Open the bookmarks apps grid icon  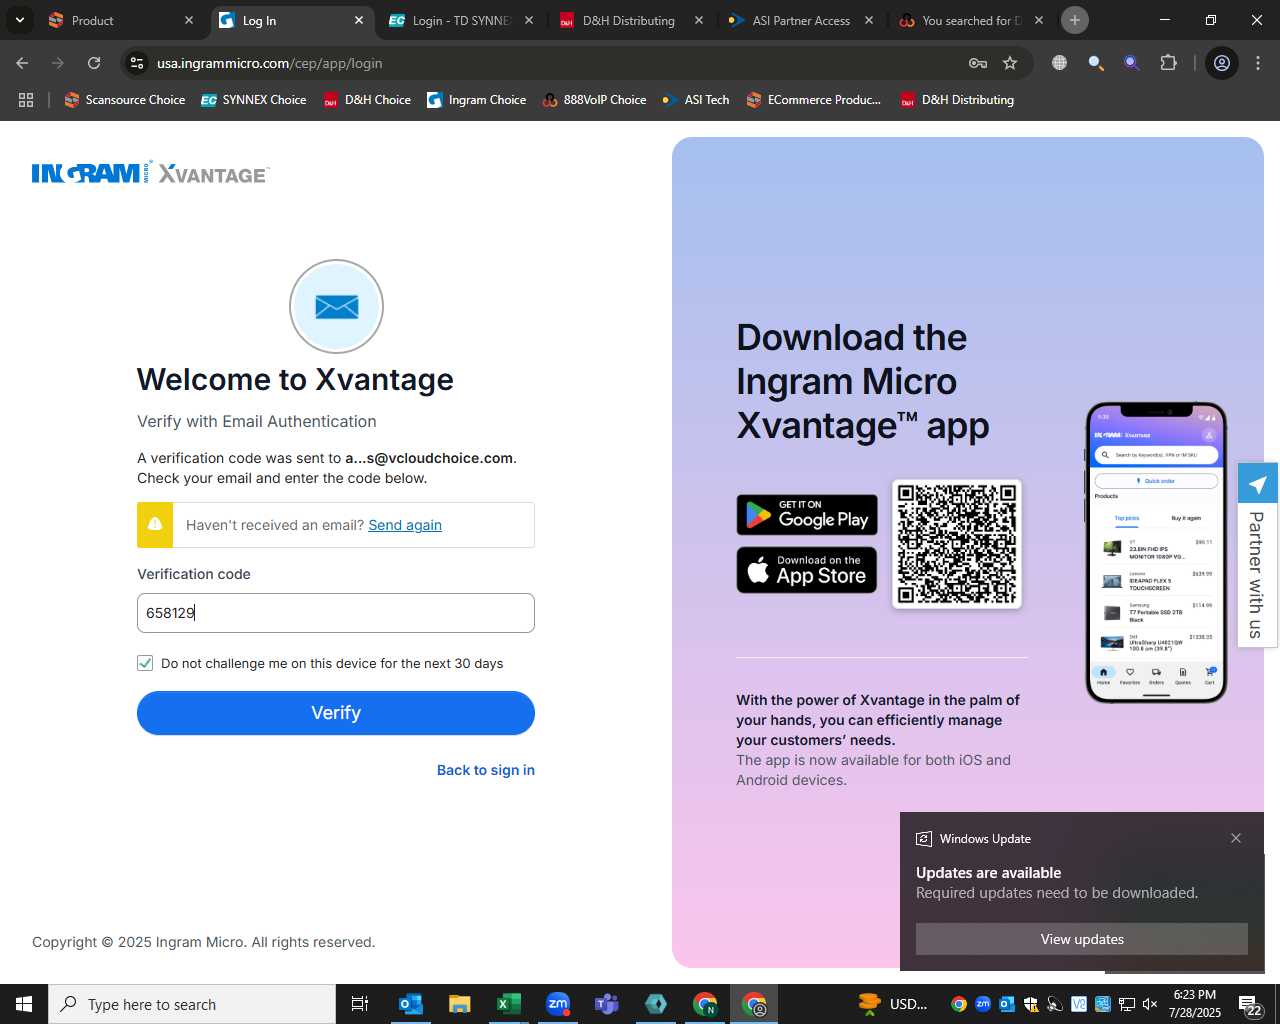(26, 100)
